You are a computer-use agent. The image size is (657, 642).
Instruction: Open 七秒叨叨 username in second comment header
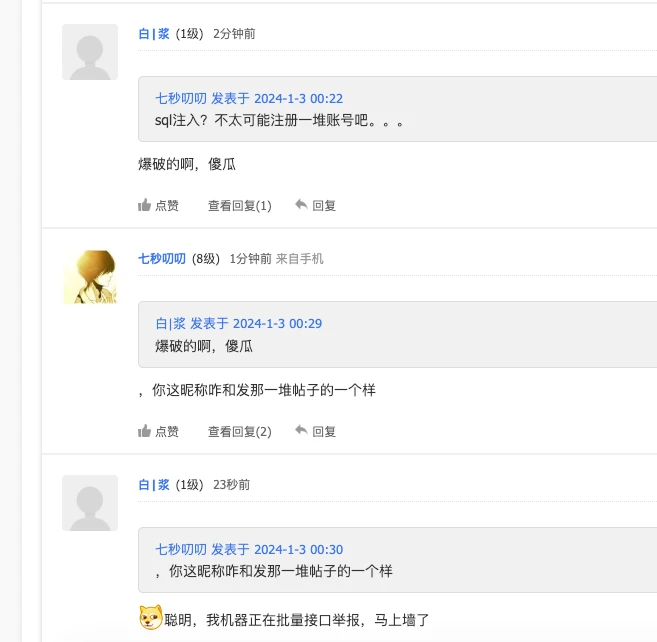162,259
